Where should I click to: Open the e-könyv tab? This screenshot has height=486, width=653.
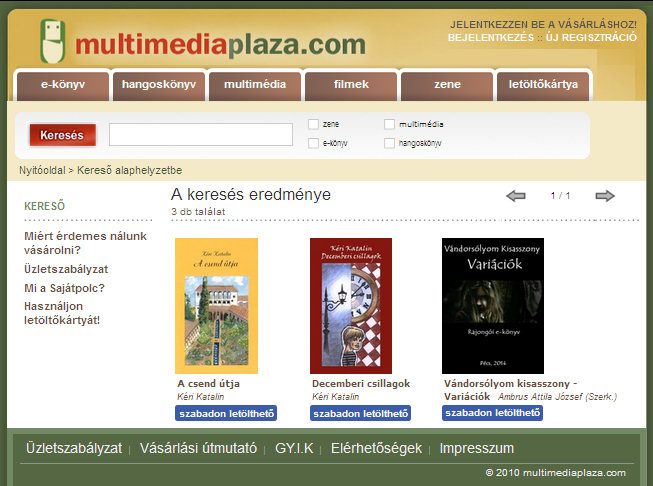[63, 86]
